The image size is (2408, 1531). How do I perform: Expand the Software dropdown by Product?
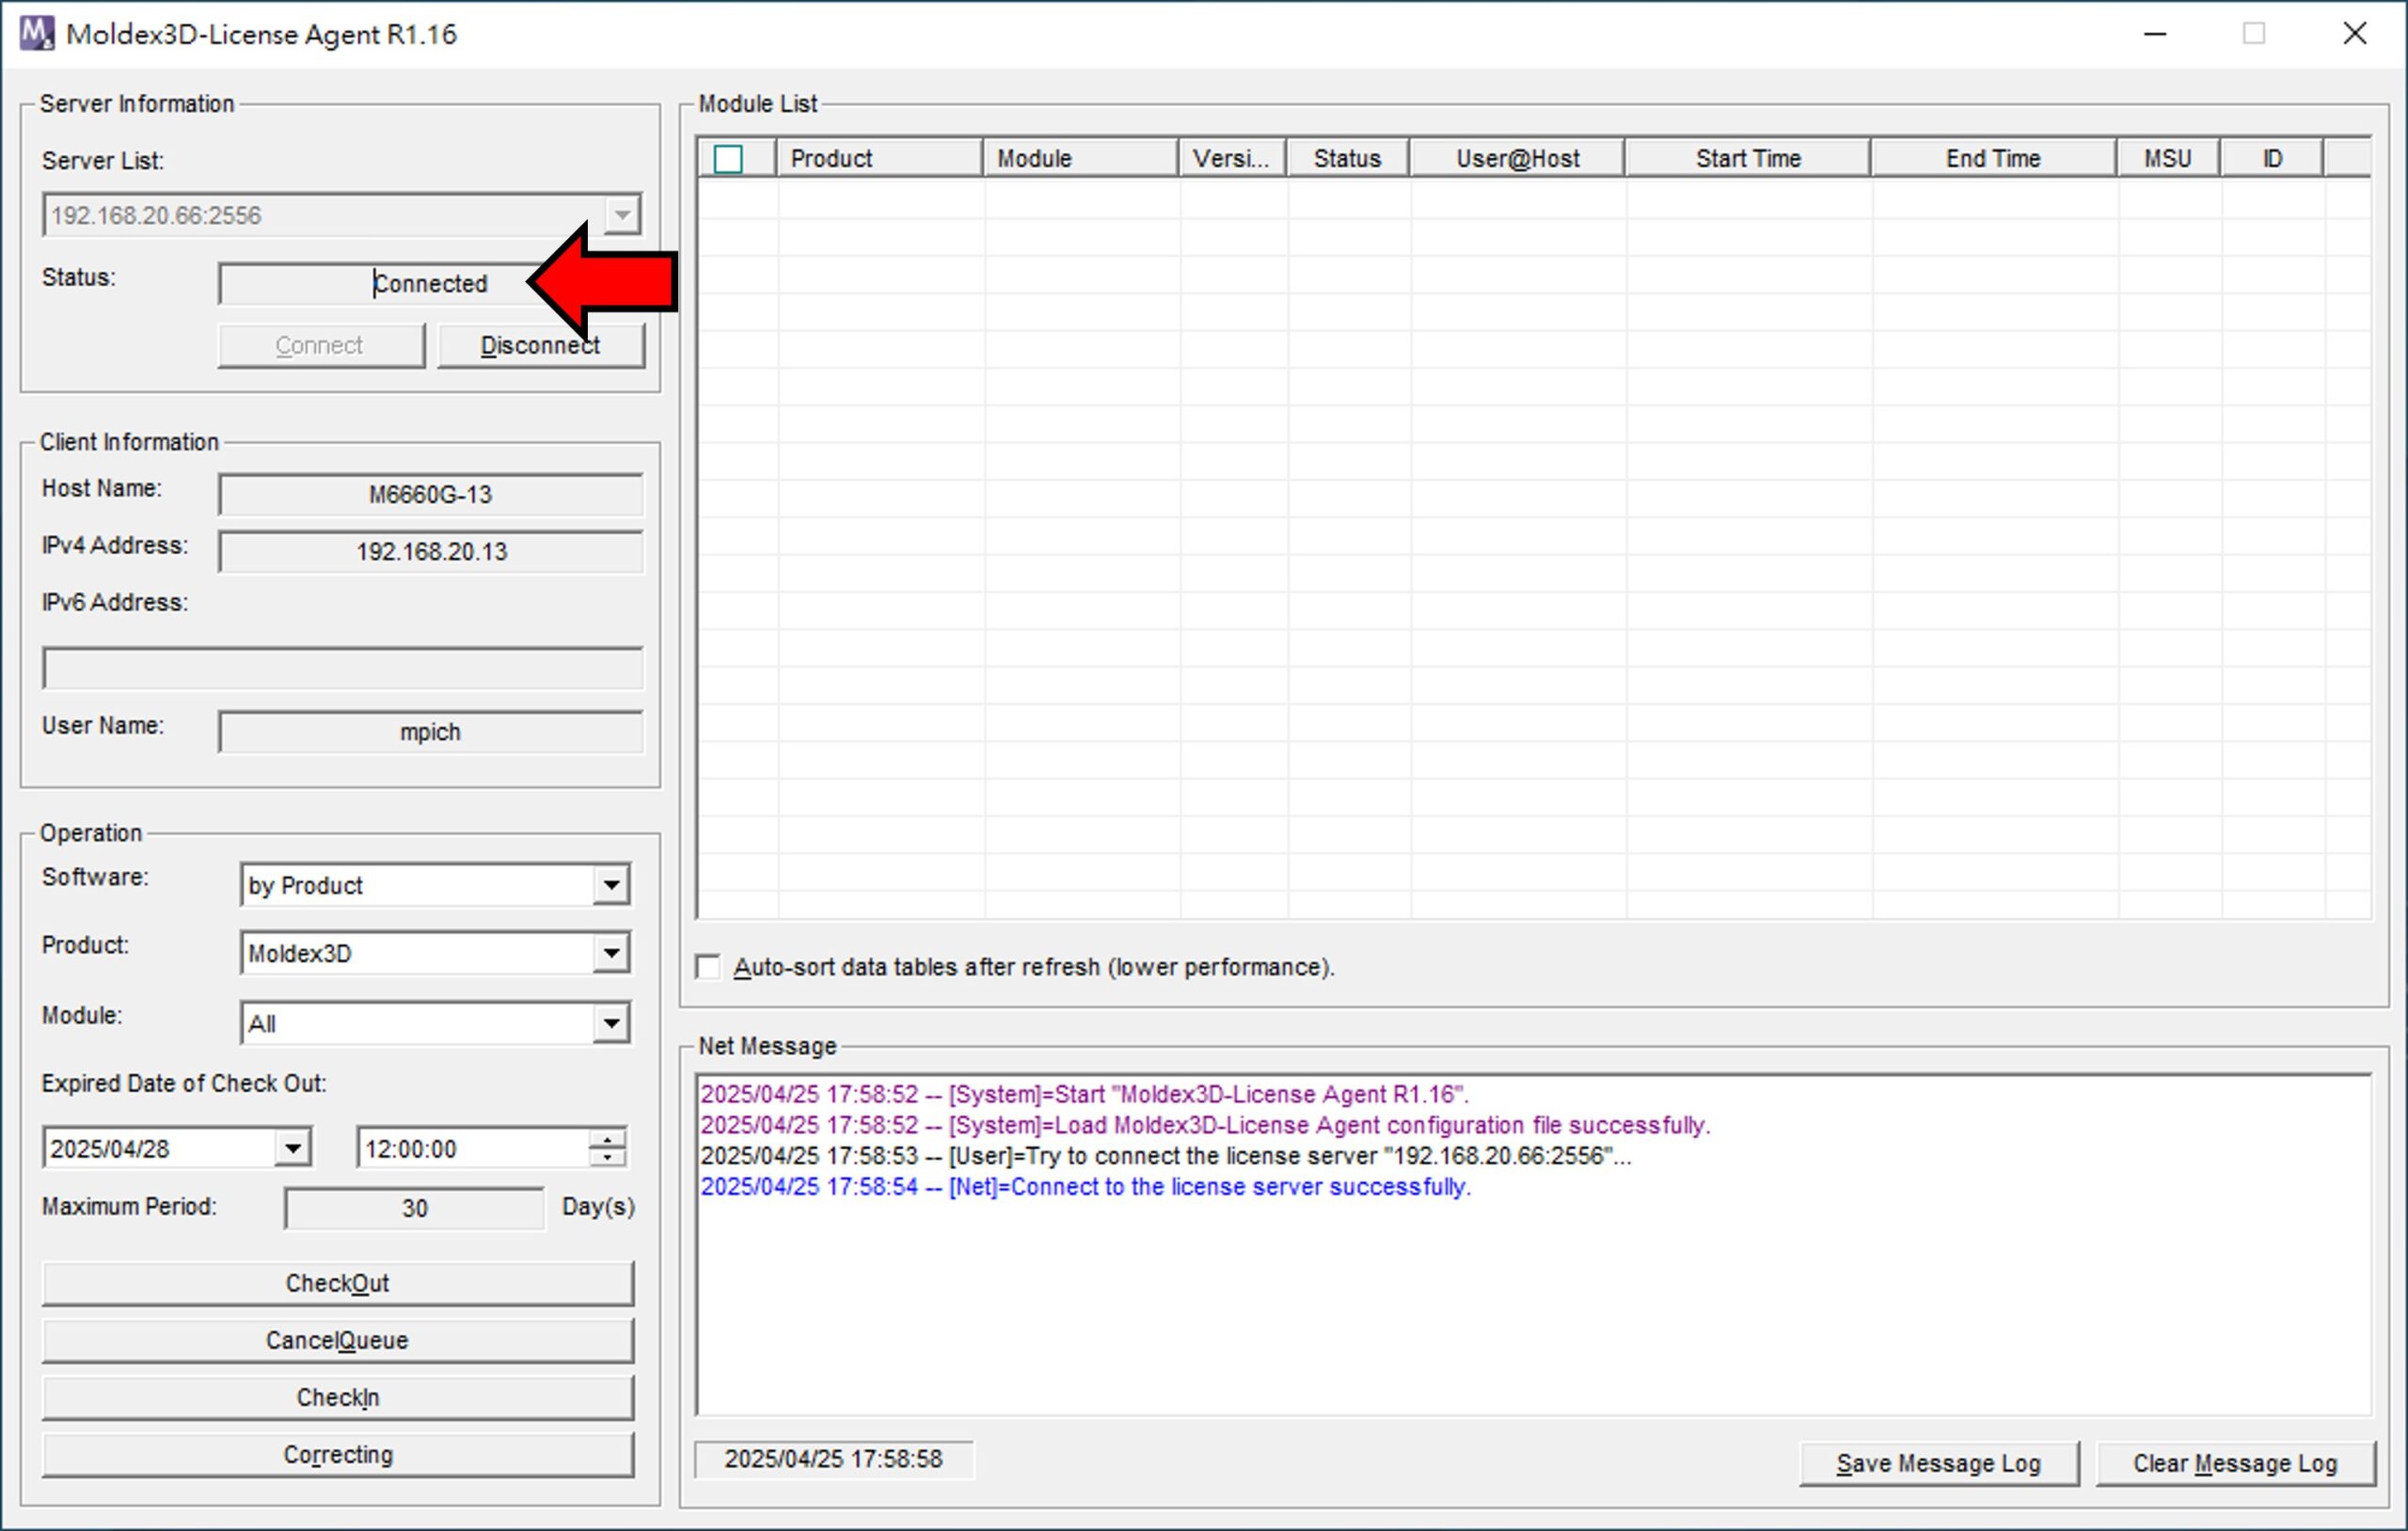click(x=610, y=885)
